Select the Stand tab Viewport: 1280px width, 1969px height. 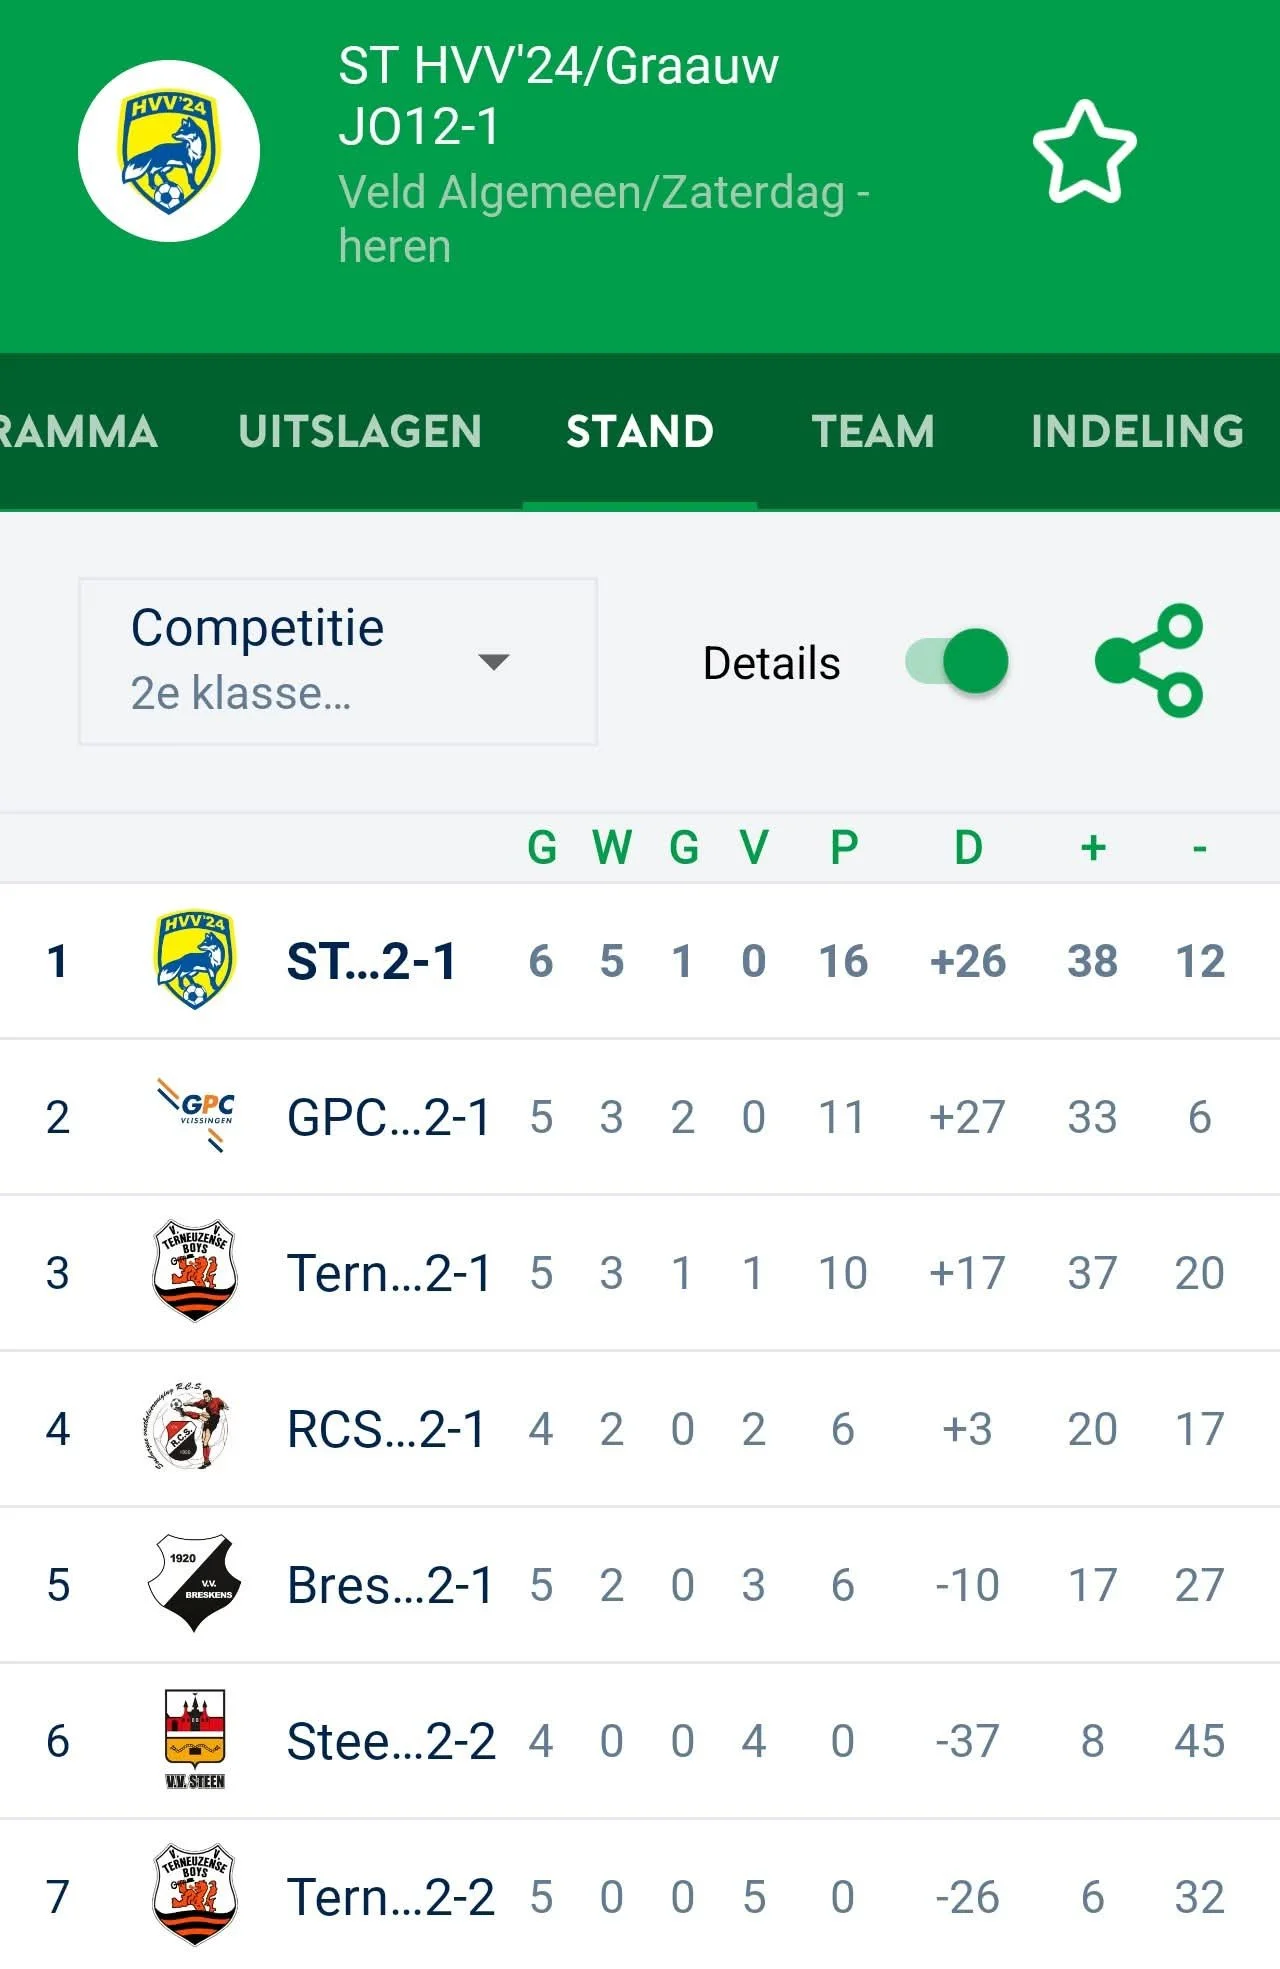point(640,432)
